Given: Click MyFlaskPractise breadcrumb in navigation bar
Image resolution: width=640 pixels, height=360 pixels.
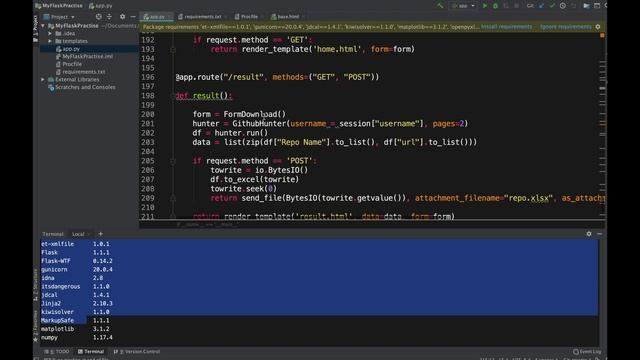Looking at the screenshot, I should click(58, 6).
